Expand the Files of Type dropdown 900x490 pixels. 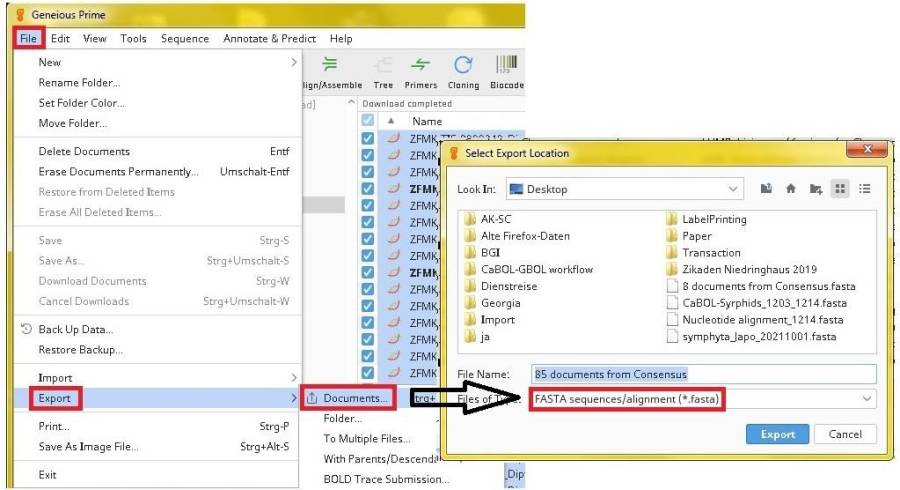(x=864, y=398)
